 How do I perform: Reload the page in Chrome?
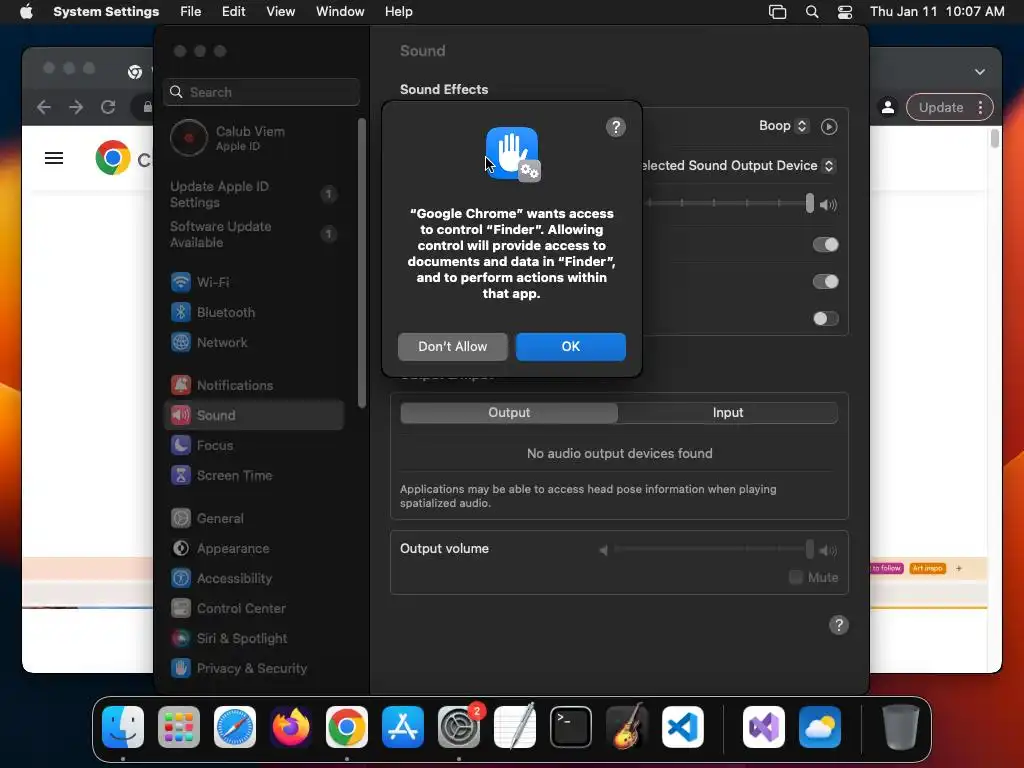[108, 107]
